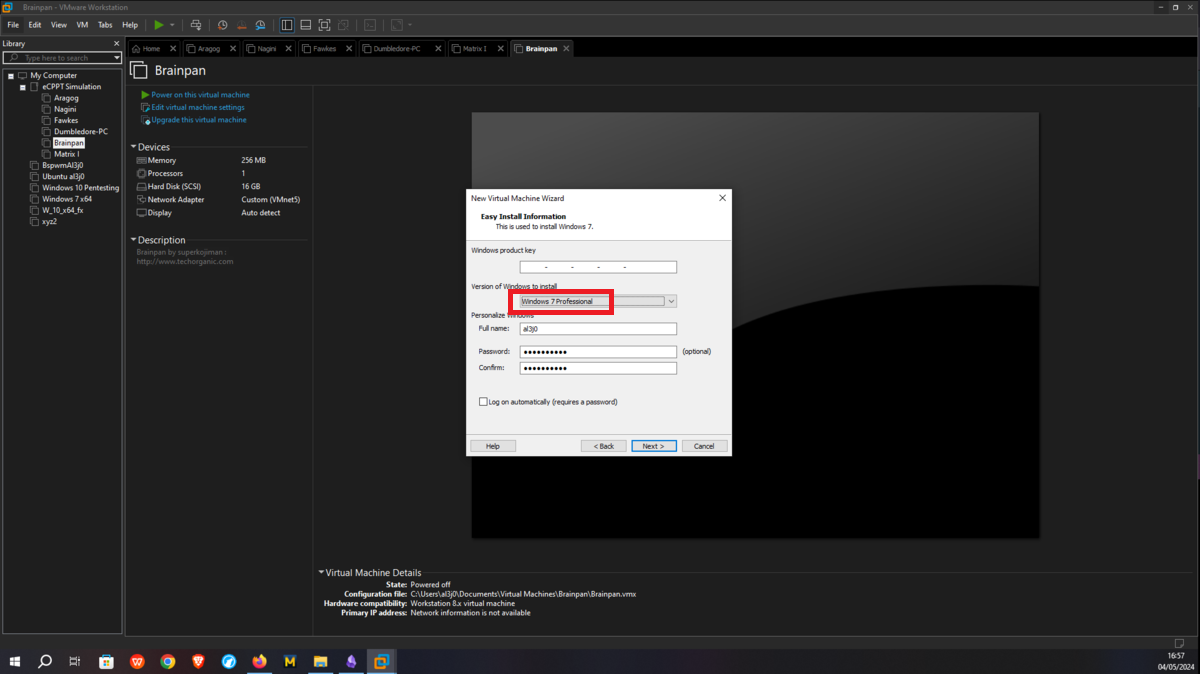
Task: Click the stretch guest toolbar icon
Action: point(397,25)
